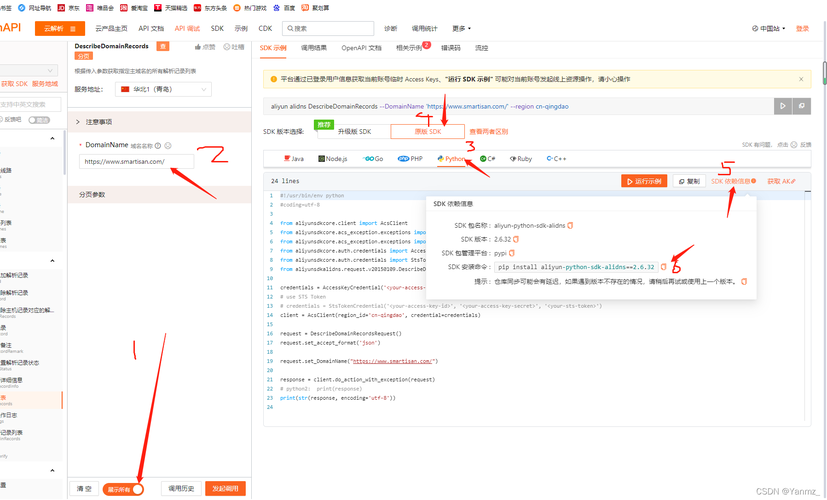Open the 天猫精选 bookmark
The width and height of the screenshot is (827, 500).
170,8
